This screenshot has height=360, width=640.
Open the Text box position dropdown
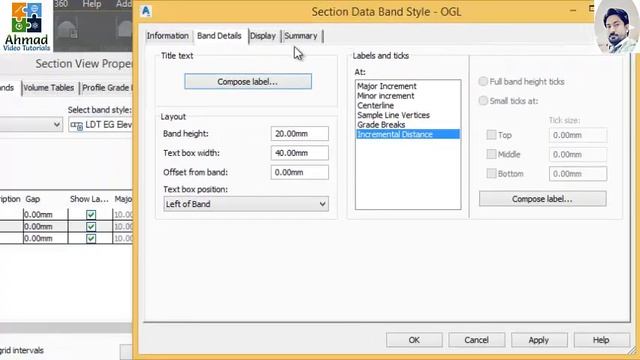(246, 204)
